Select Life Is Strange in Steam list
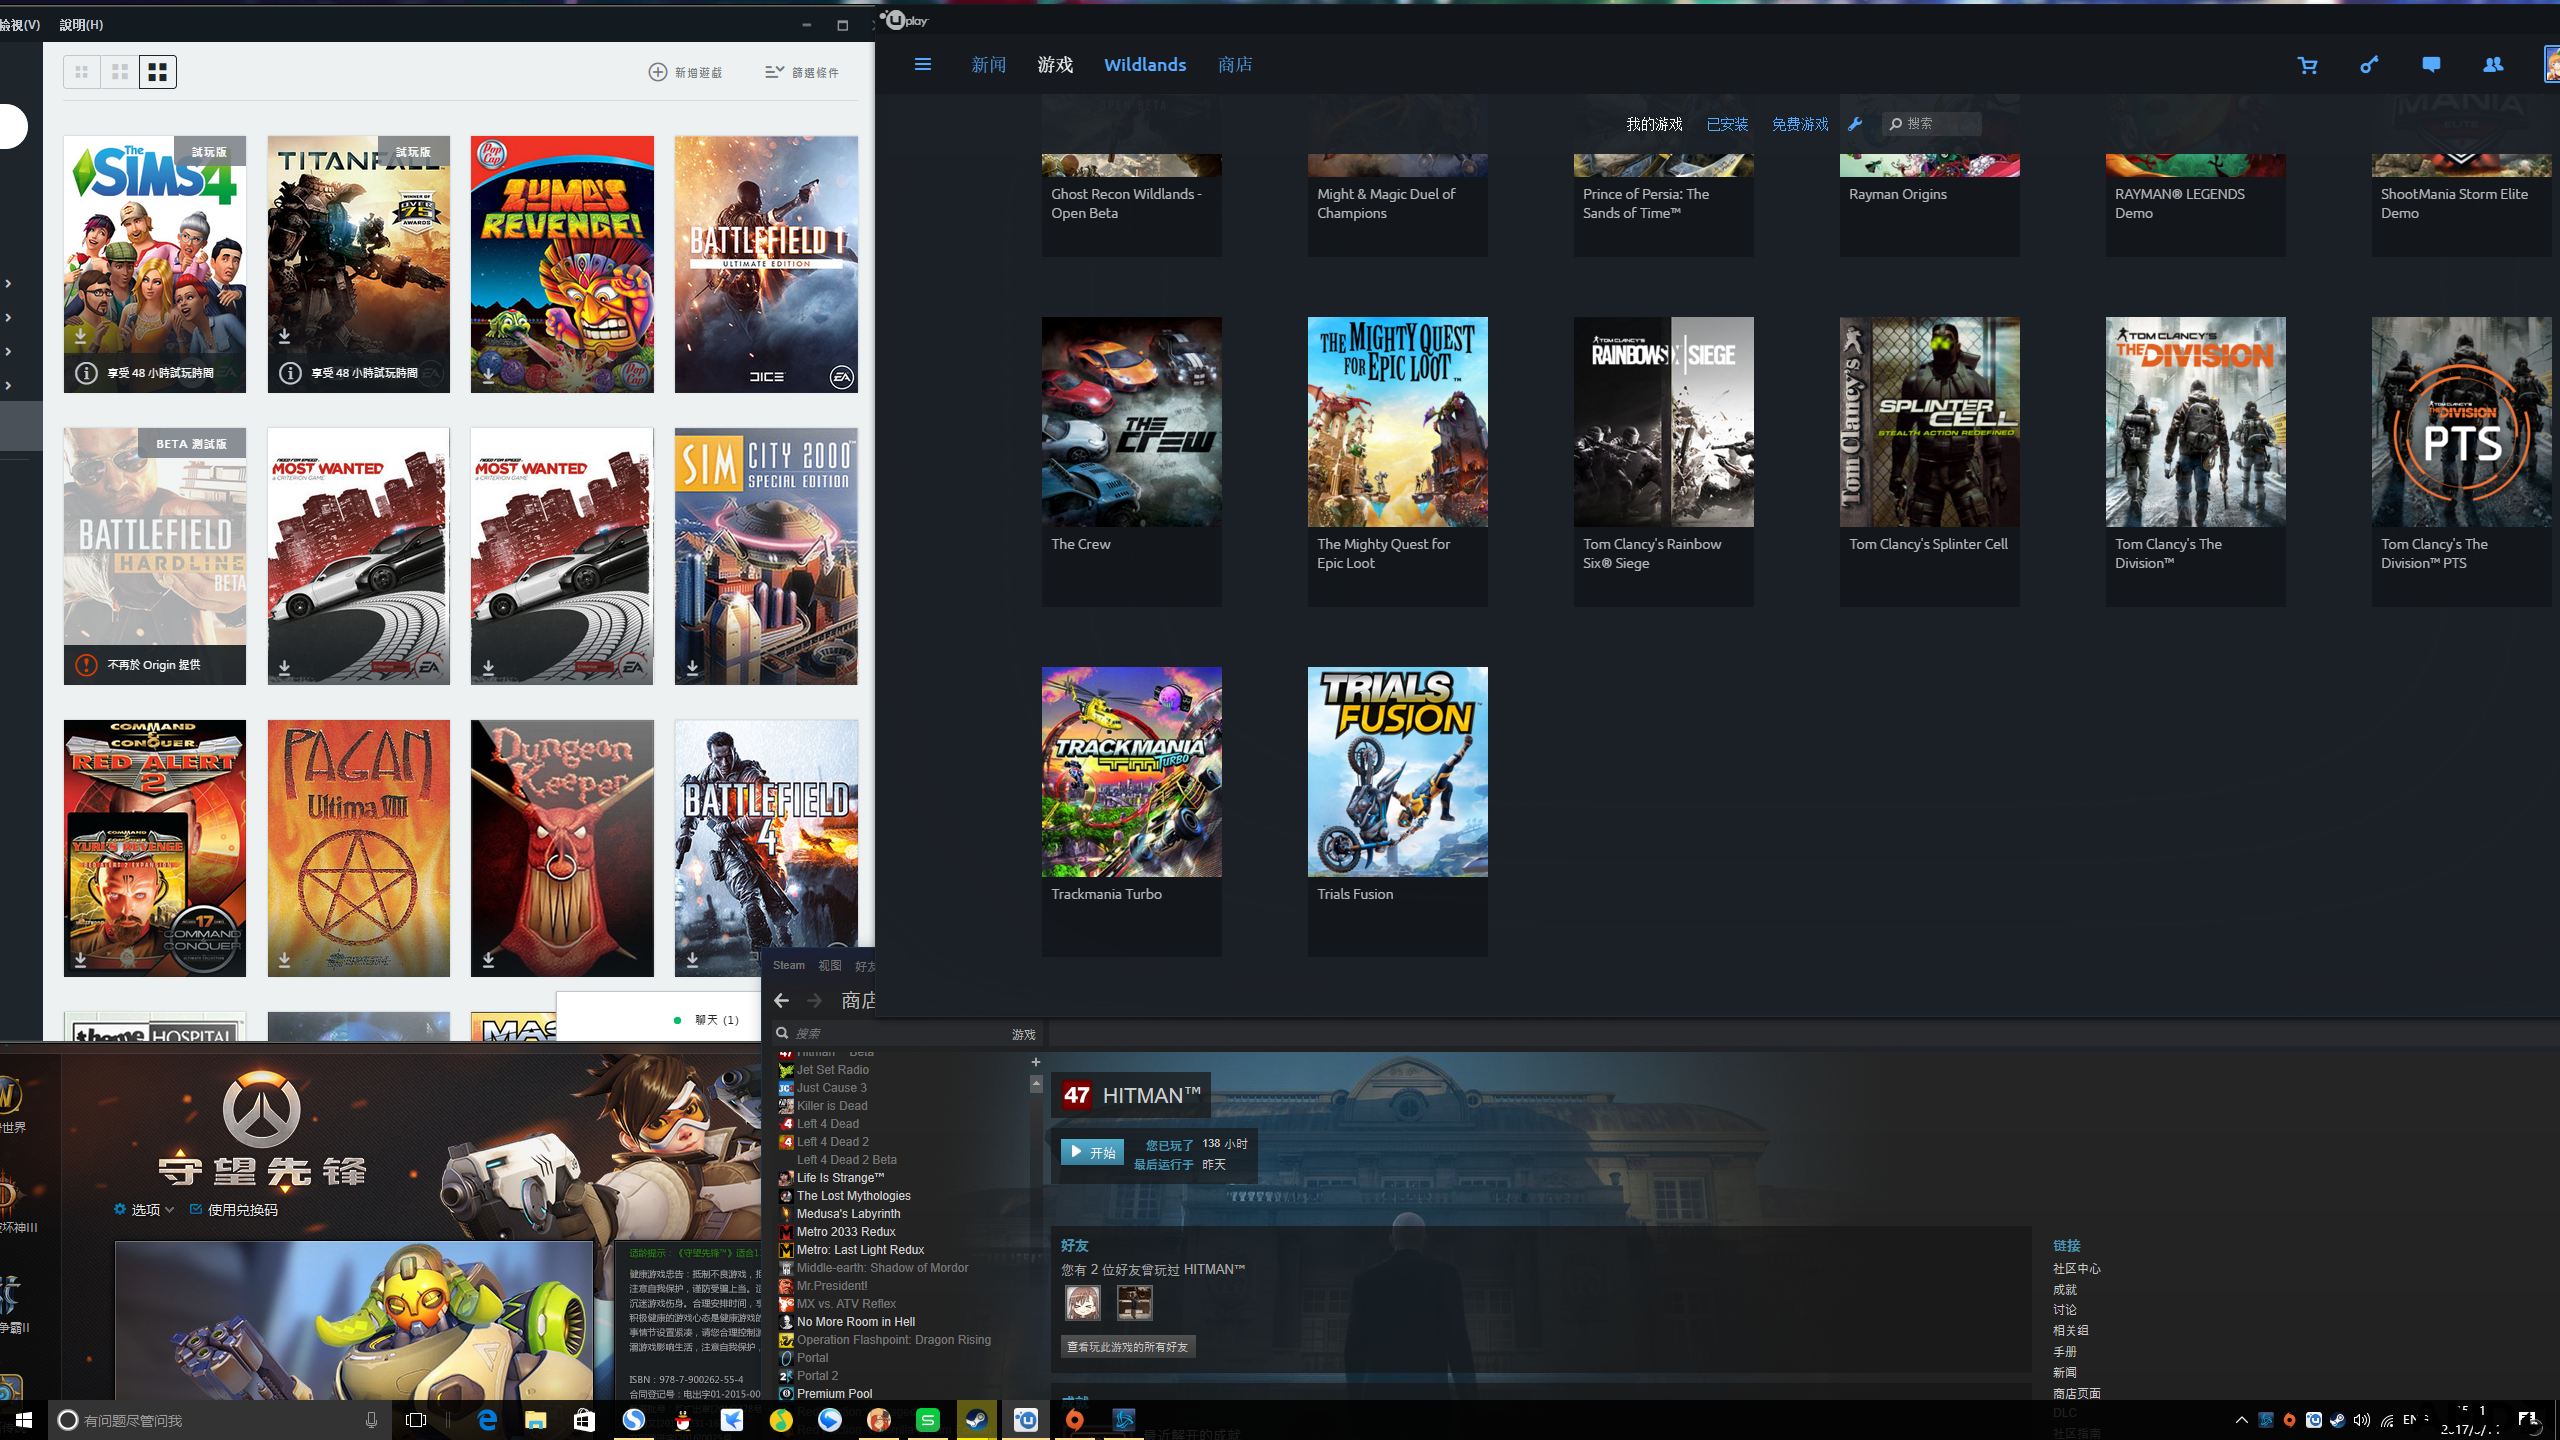2560x1440 pixels. click(x=840, y=1178)
